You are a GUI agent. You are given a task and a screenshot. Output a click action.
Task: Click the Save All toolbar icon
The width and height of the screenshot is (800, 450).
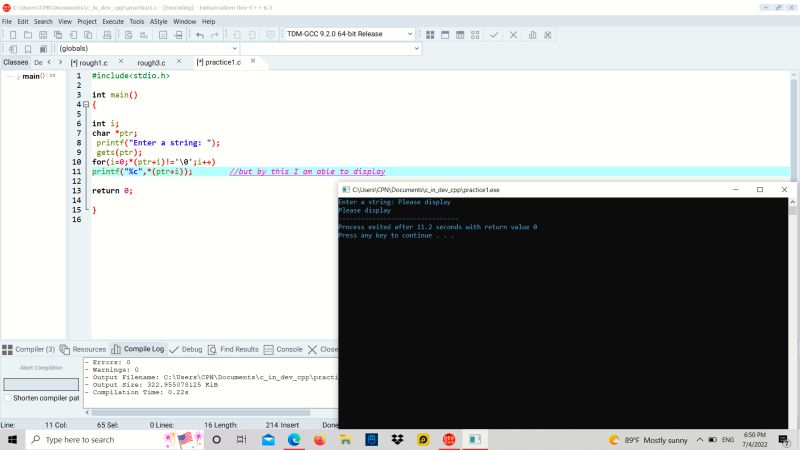58,35
